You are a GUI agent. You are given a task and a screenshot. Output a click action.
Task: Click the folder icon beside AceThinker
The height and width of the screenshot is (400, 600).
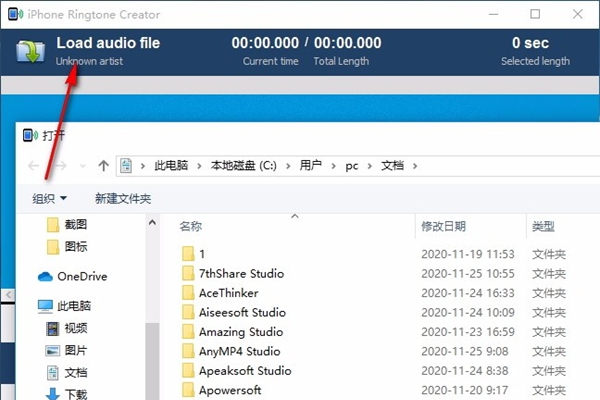pyautogui.click(x=188, y=293)
